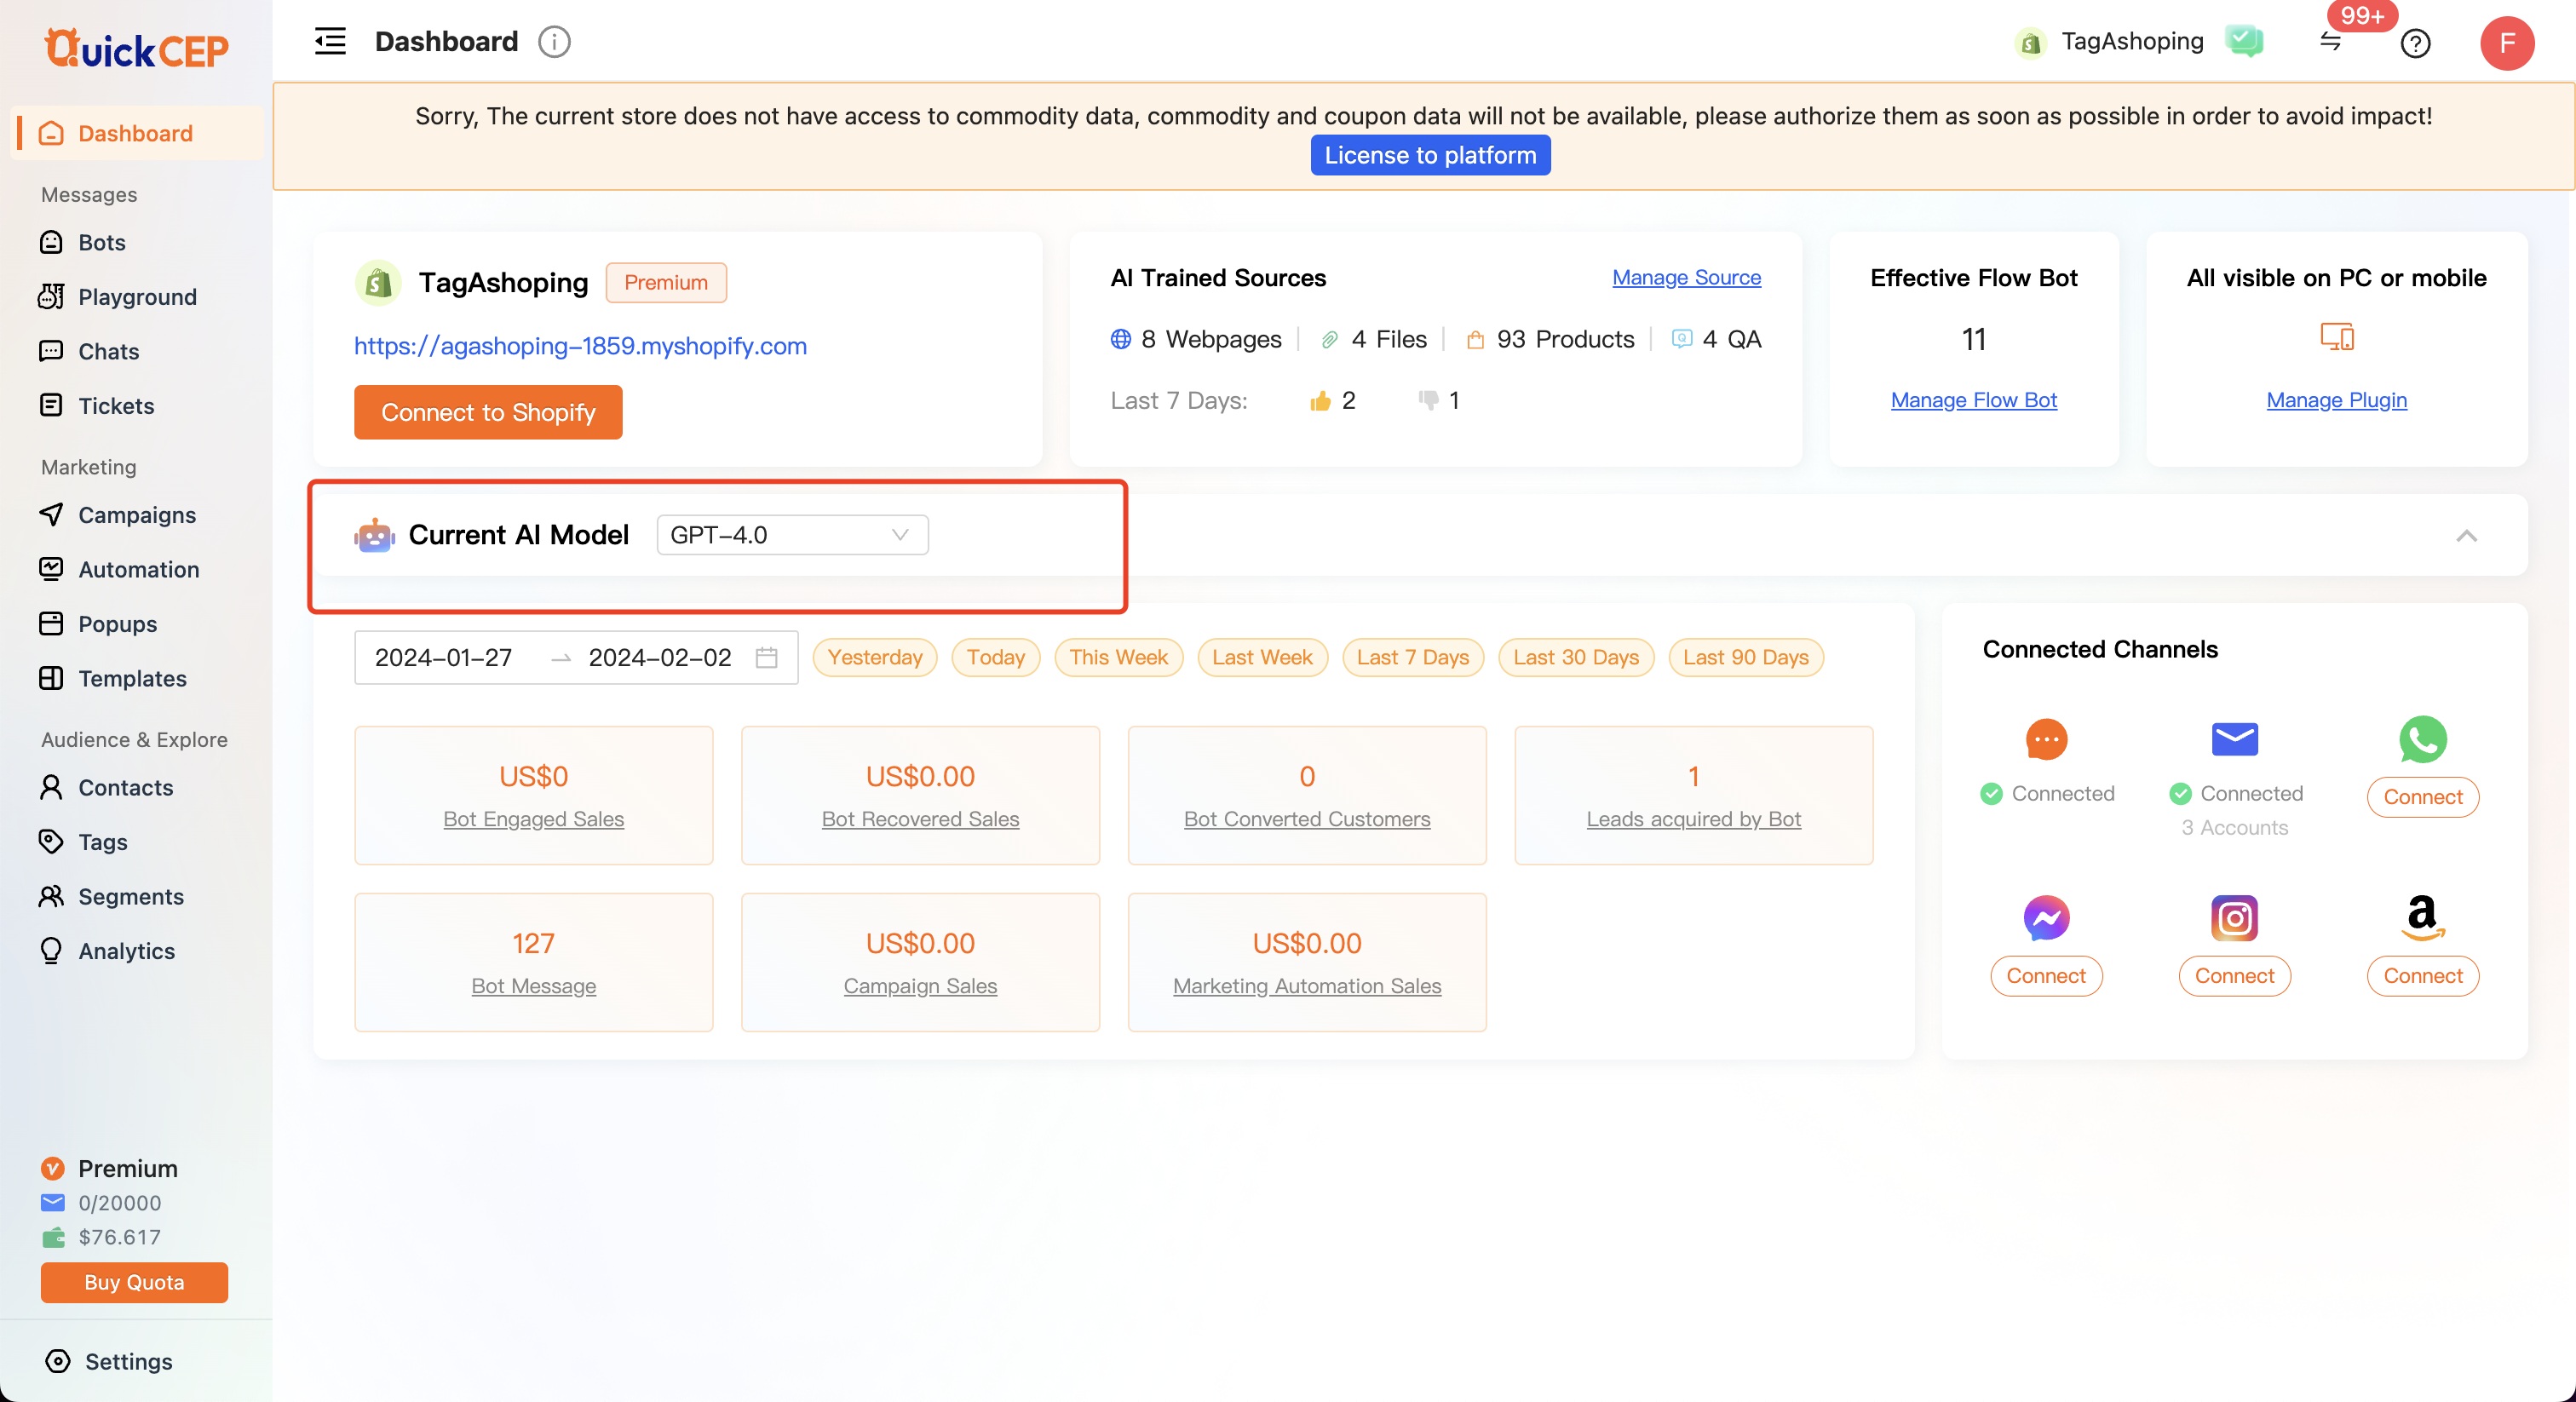Click the globe Webpages icon
2576x1402 pixels.
tap(1120, 339)
